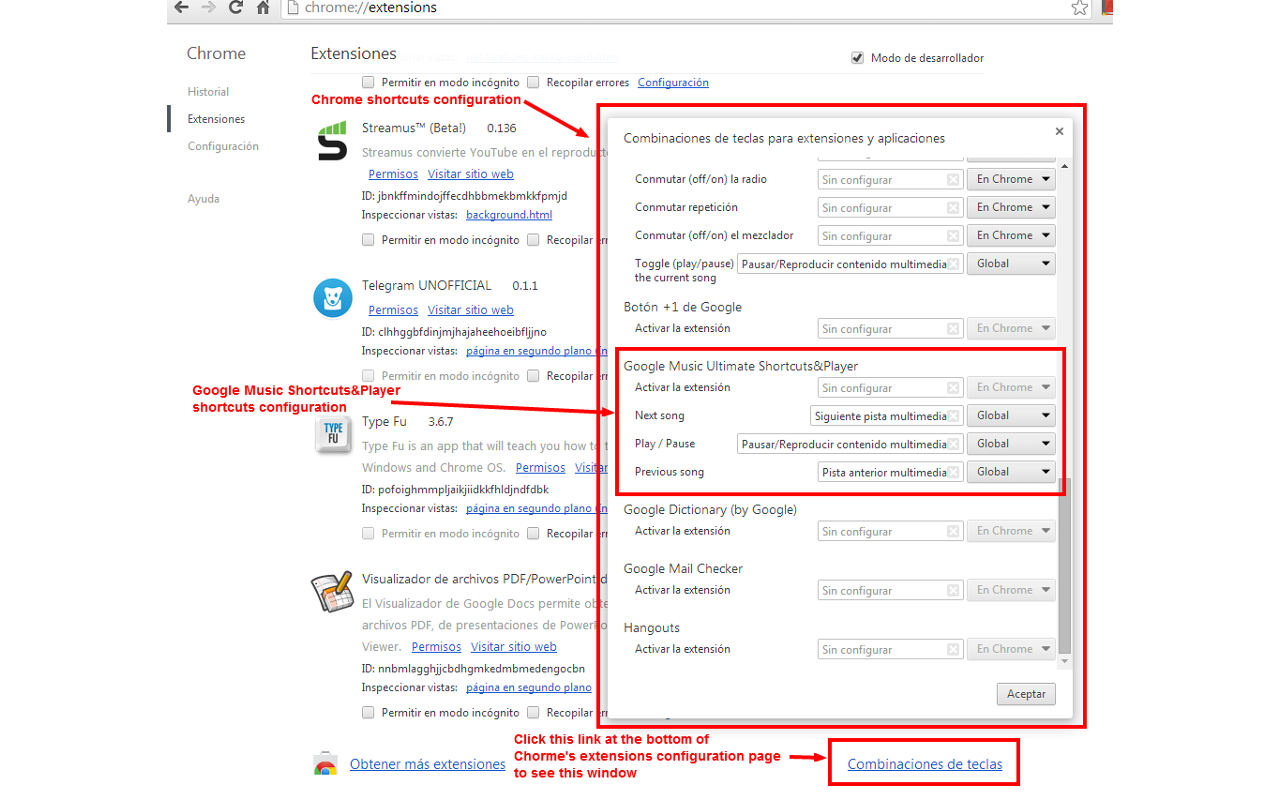The width and height of the screenshot is (1280, 800).
Task: Open Global dropdown for Play / Pause
Action: 1011,444
